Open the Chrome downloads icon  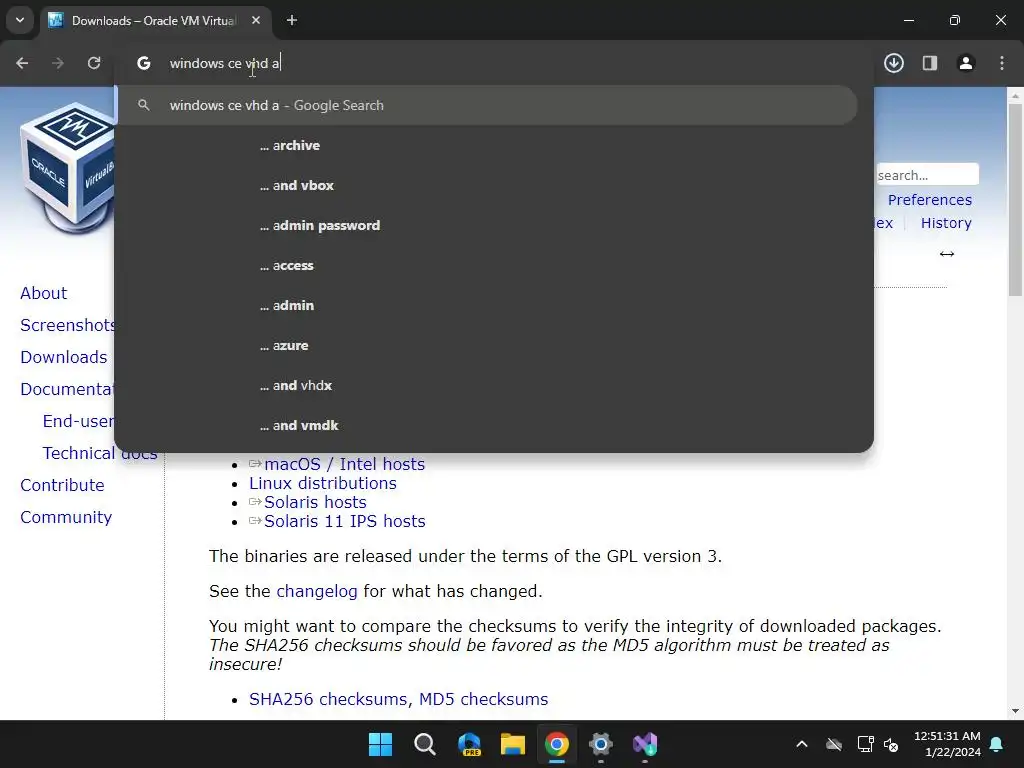pos(894,63)
